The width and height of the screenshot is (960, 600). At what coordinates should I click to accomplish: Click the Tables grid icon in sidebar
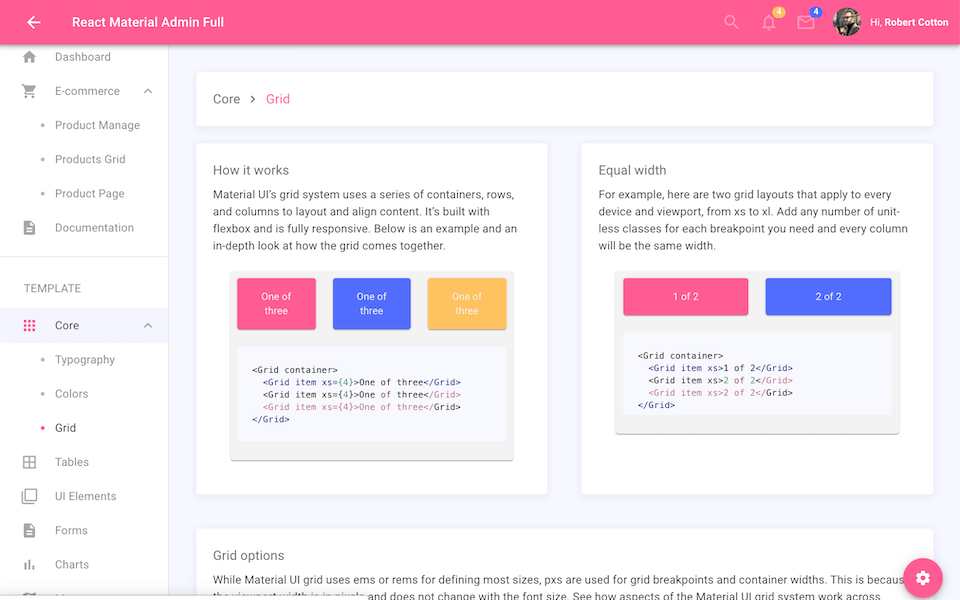30,461
